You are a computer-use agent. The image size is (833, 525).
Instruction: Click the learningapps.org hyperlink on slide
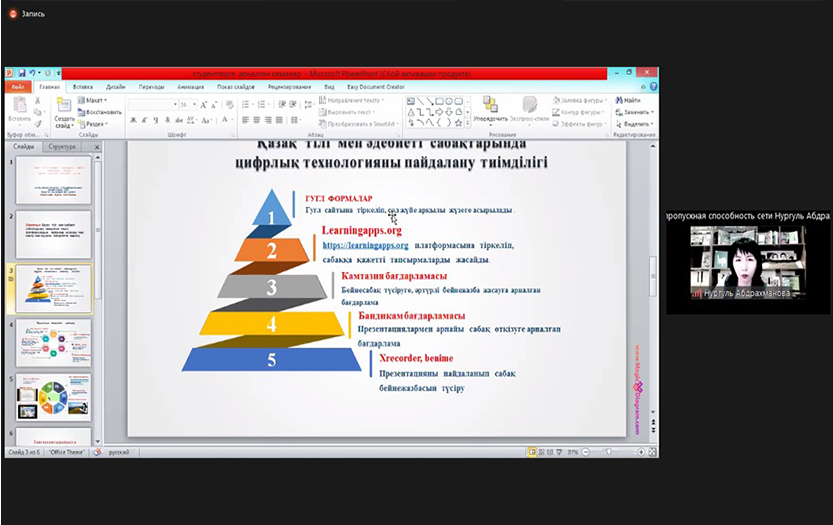(365, 245)
